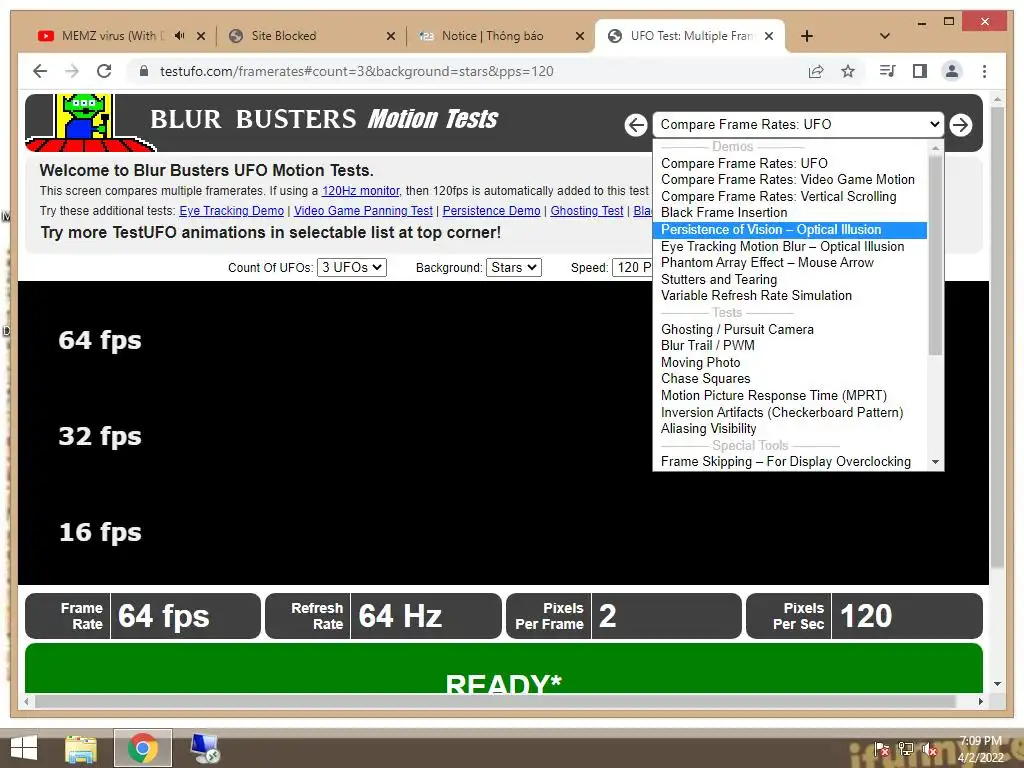Share this page via share icon
This screenshot has width=1024, height=768.
[x=816, y=71]
